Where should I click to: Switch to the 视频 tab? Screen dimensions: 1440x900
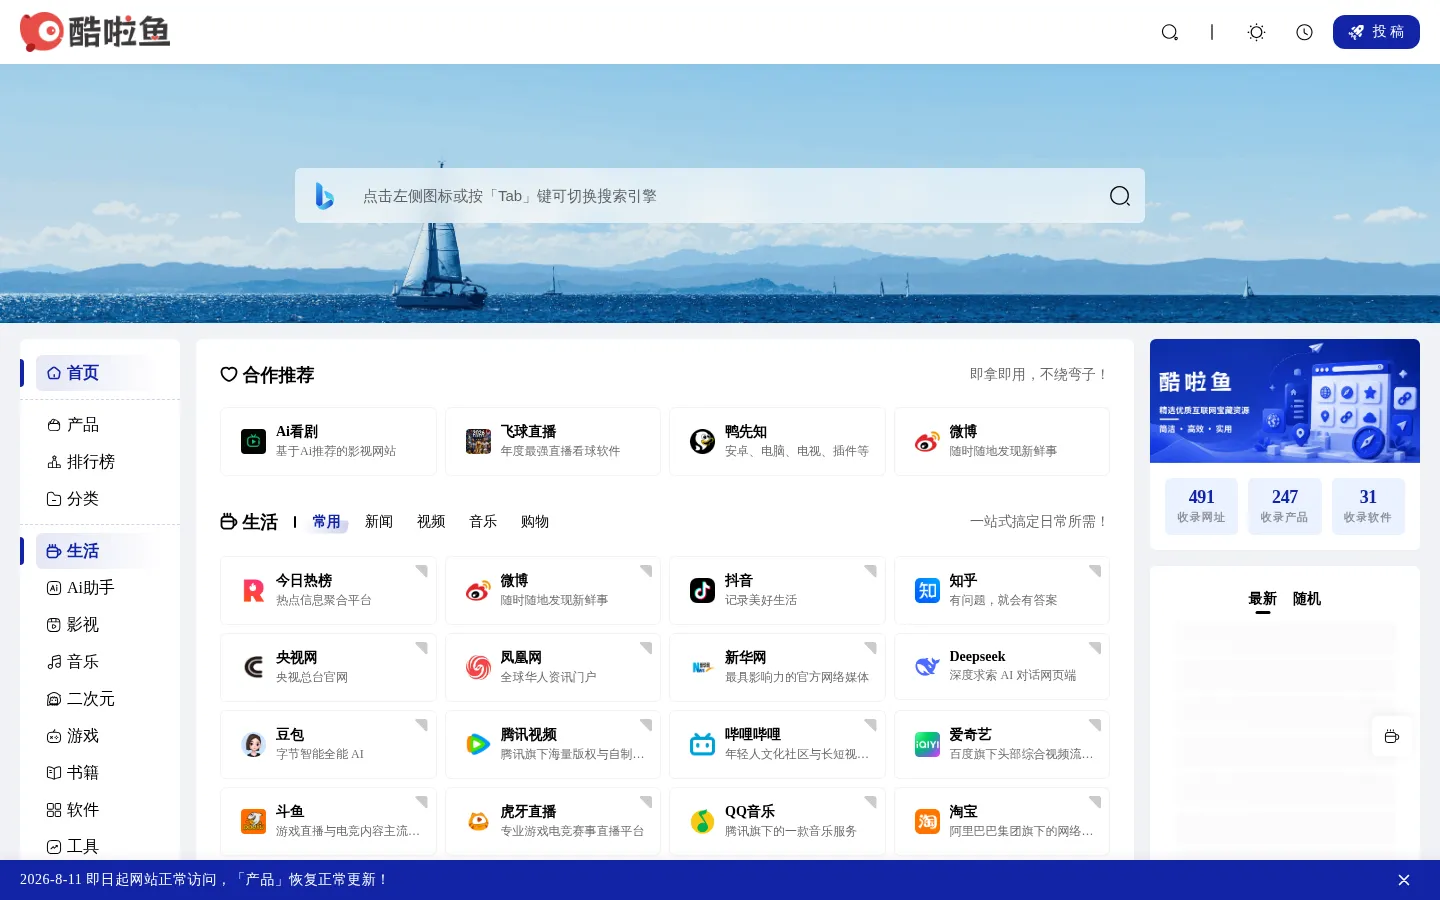pyautogui.click(x=431, y=522)
